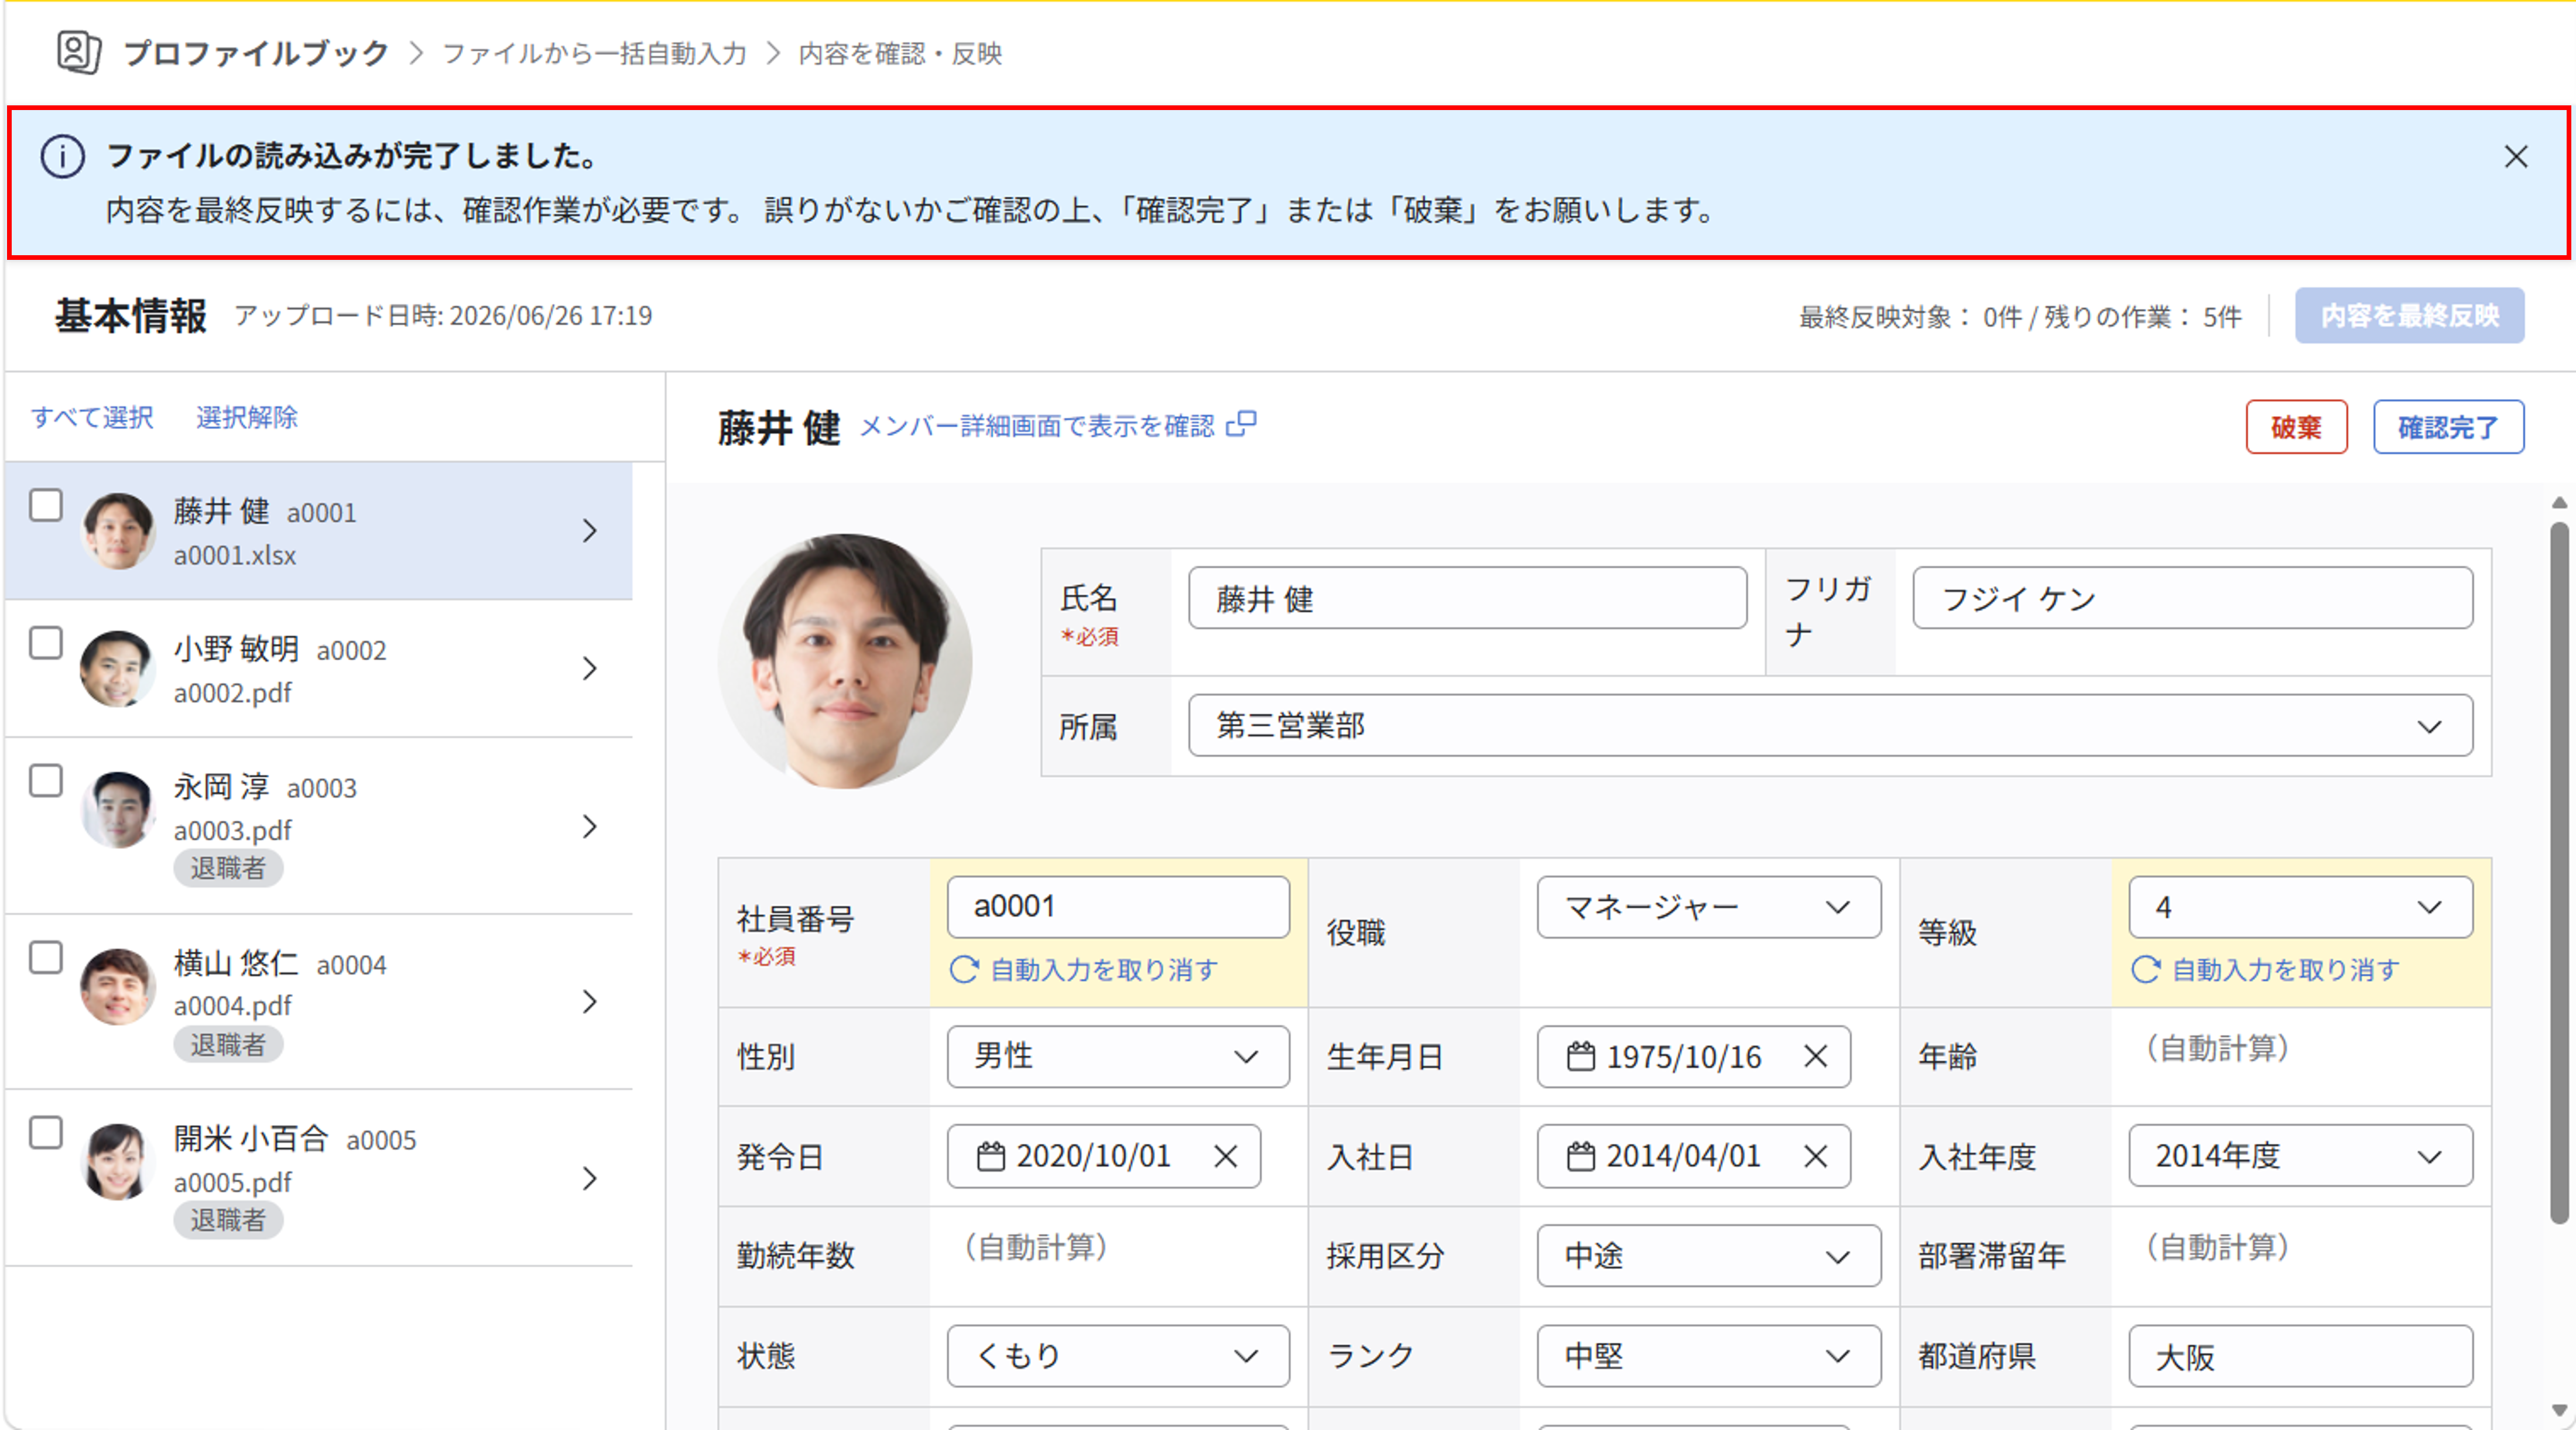Click 小野 敏明 avatar in member list
2576x1430 pixels.
coord(118,669)
